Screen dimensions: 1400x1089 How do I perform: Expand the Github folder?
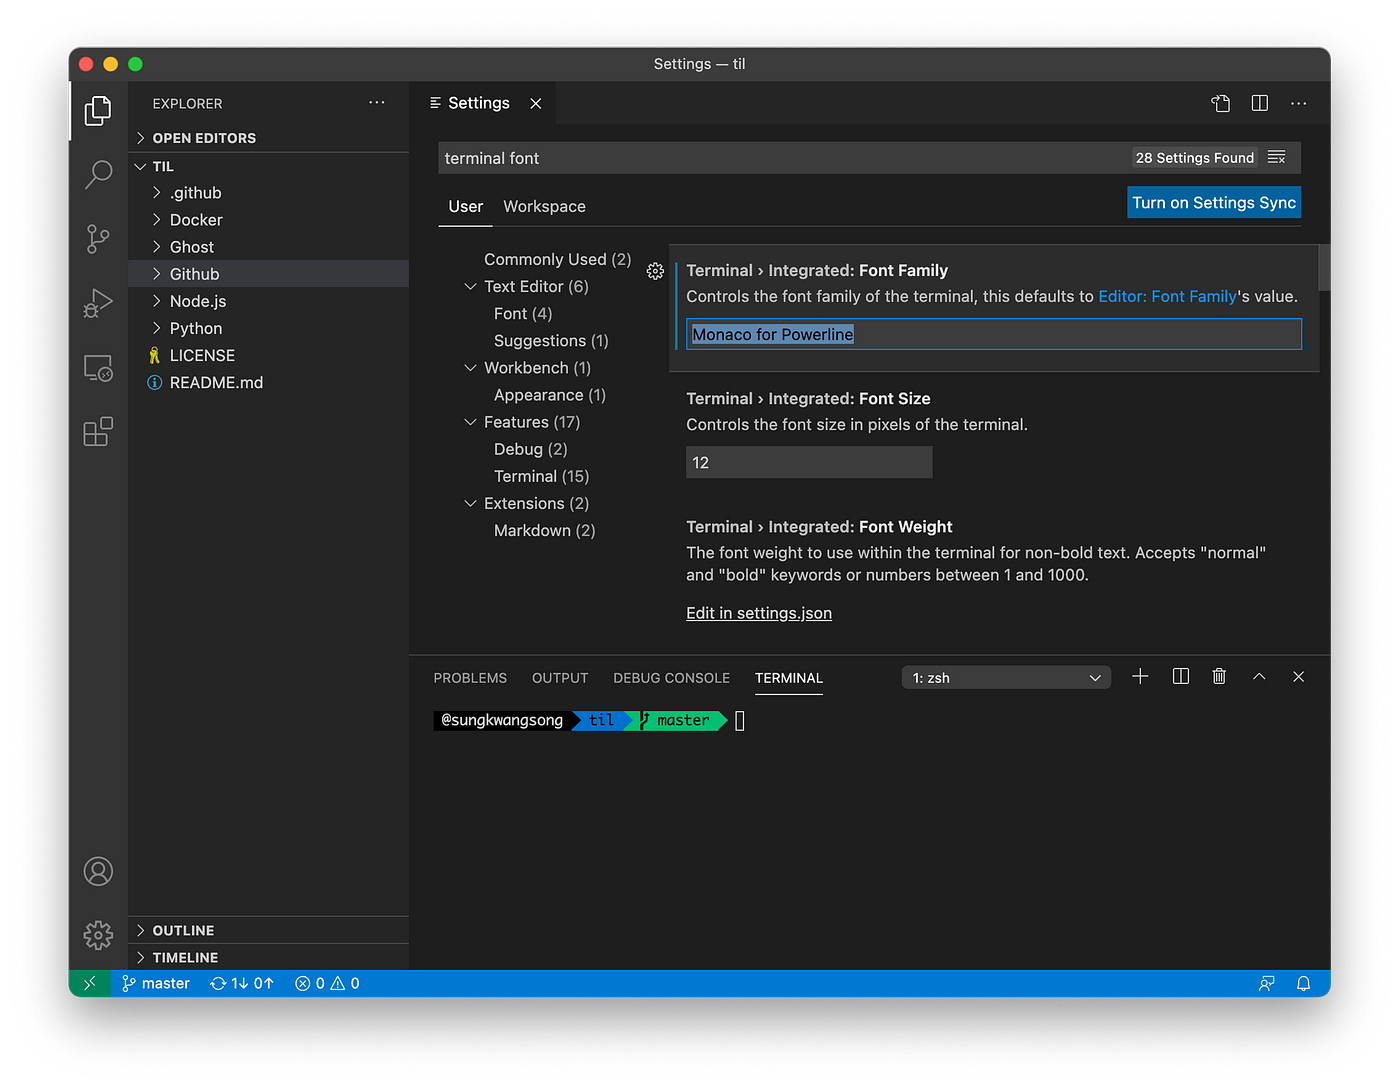coord(268,274)
